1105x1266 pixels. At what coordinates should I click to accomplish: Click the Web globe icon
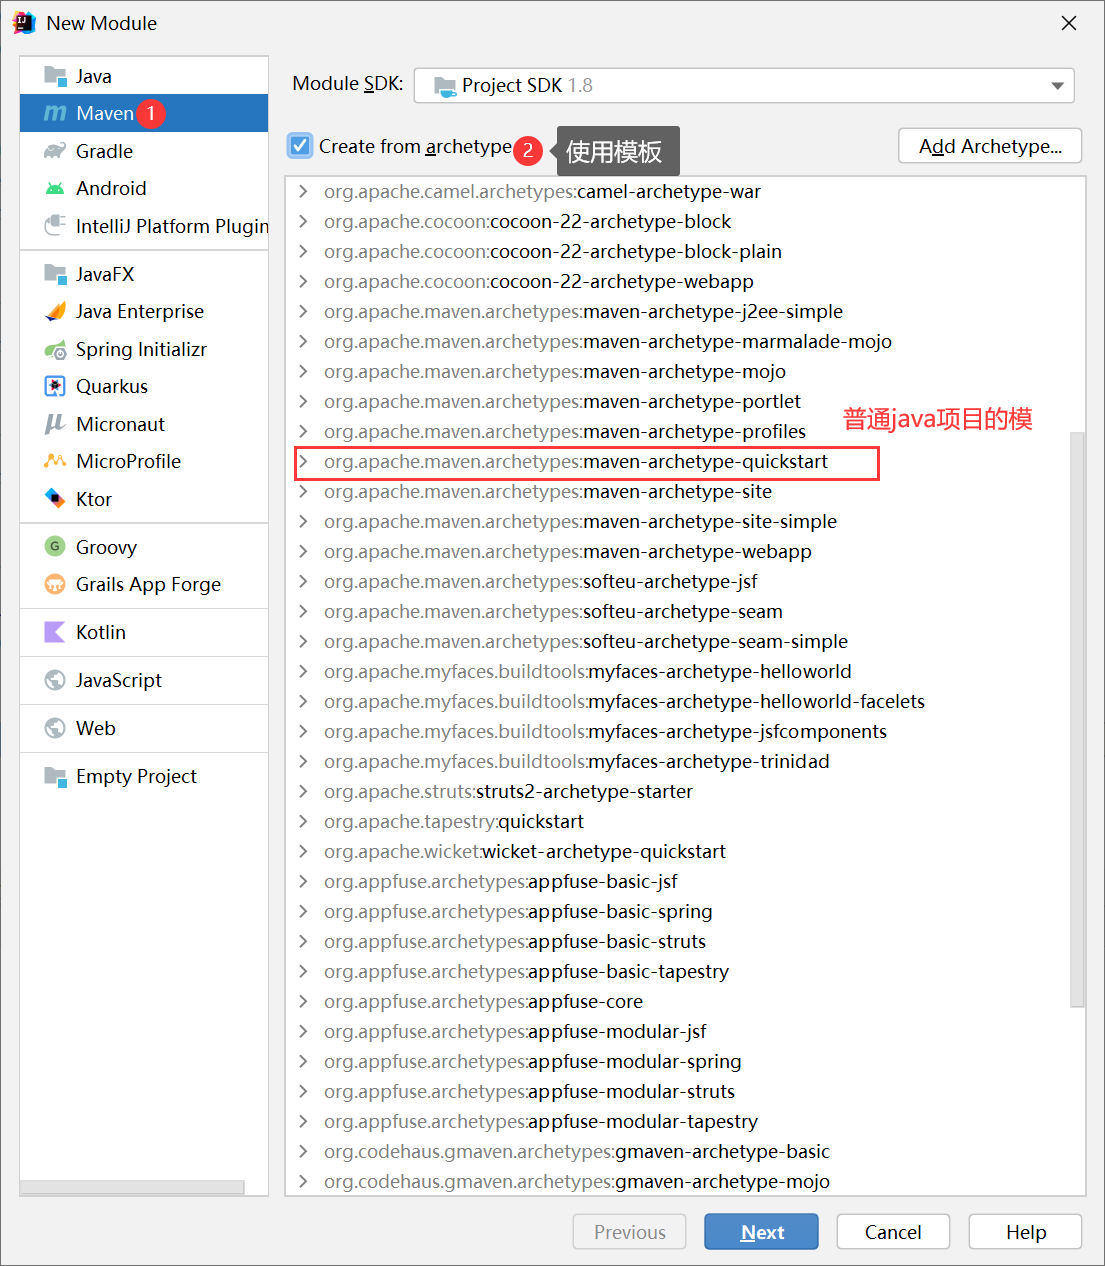pos(55,728)
